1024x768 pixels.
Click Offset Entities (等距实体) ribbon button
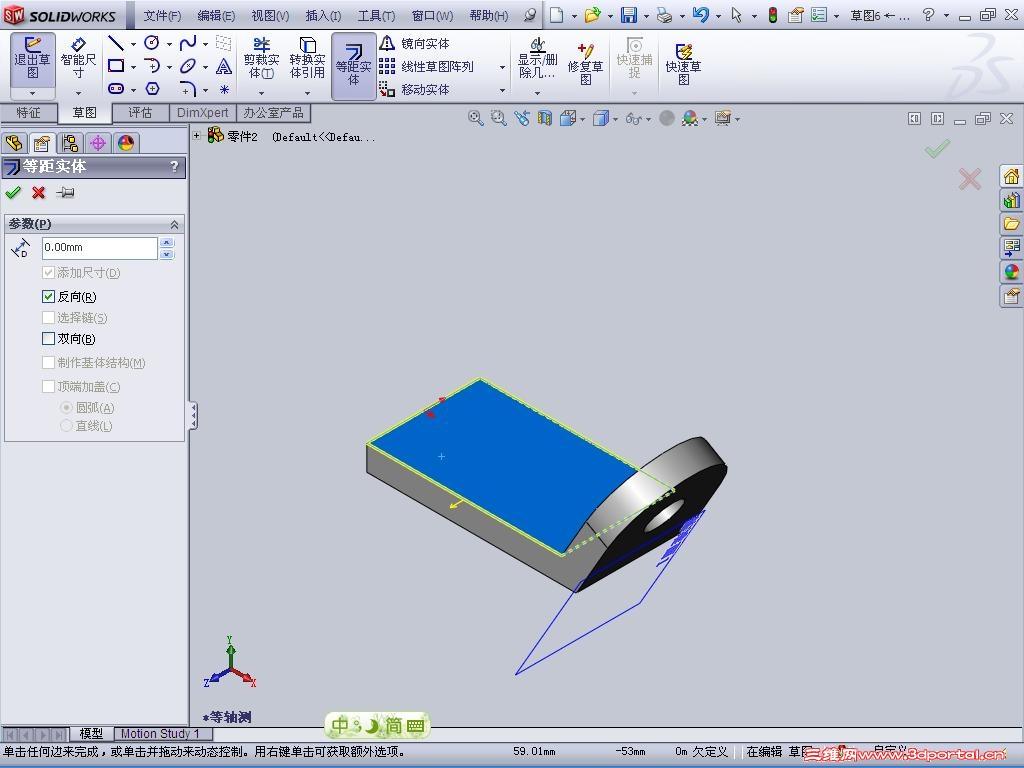click(353, 65)
